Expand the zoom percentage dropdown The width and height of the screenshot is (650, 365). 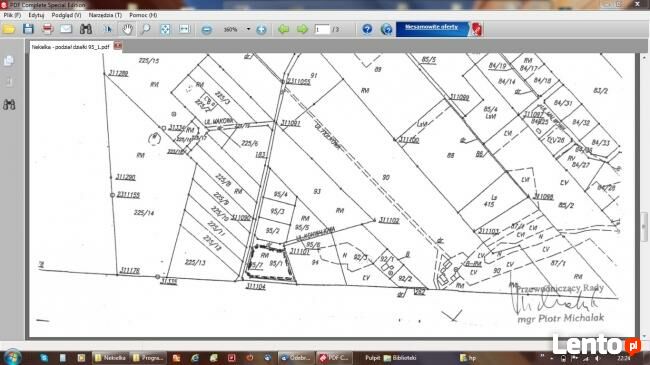click(248, 29)
